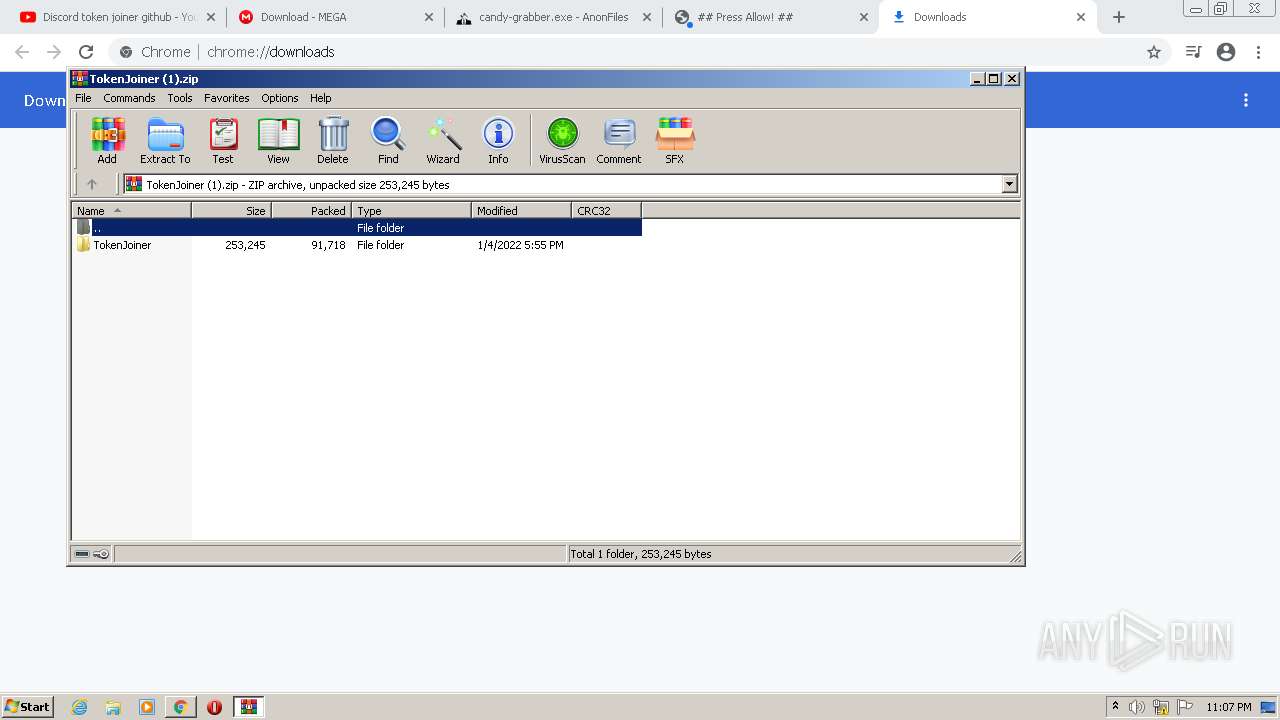Viewport: 1280px width, 720px height.
Task: Click status text Total 1 folder
Action: (x=640, y=554)
